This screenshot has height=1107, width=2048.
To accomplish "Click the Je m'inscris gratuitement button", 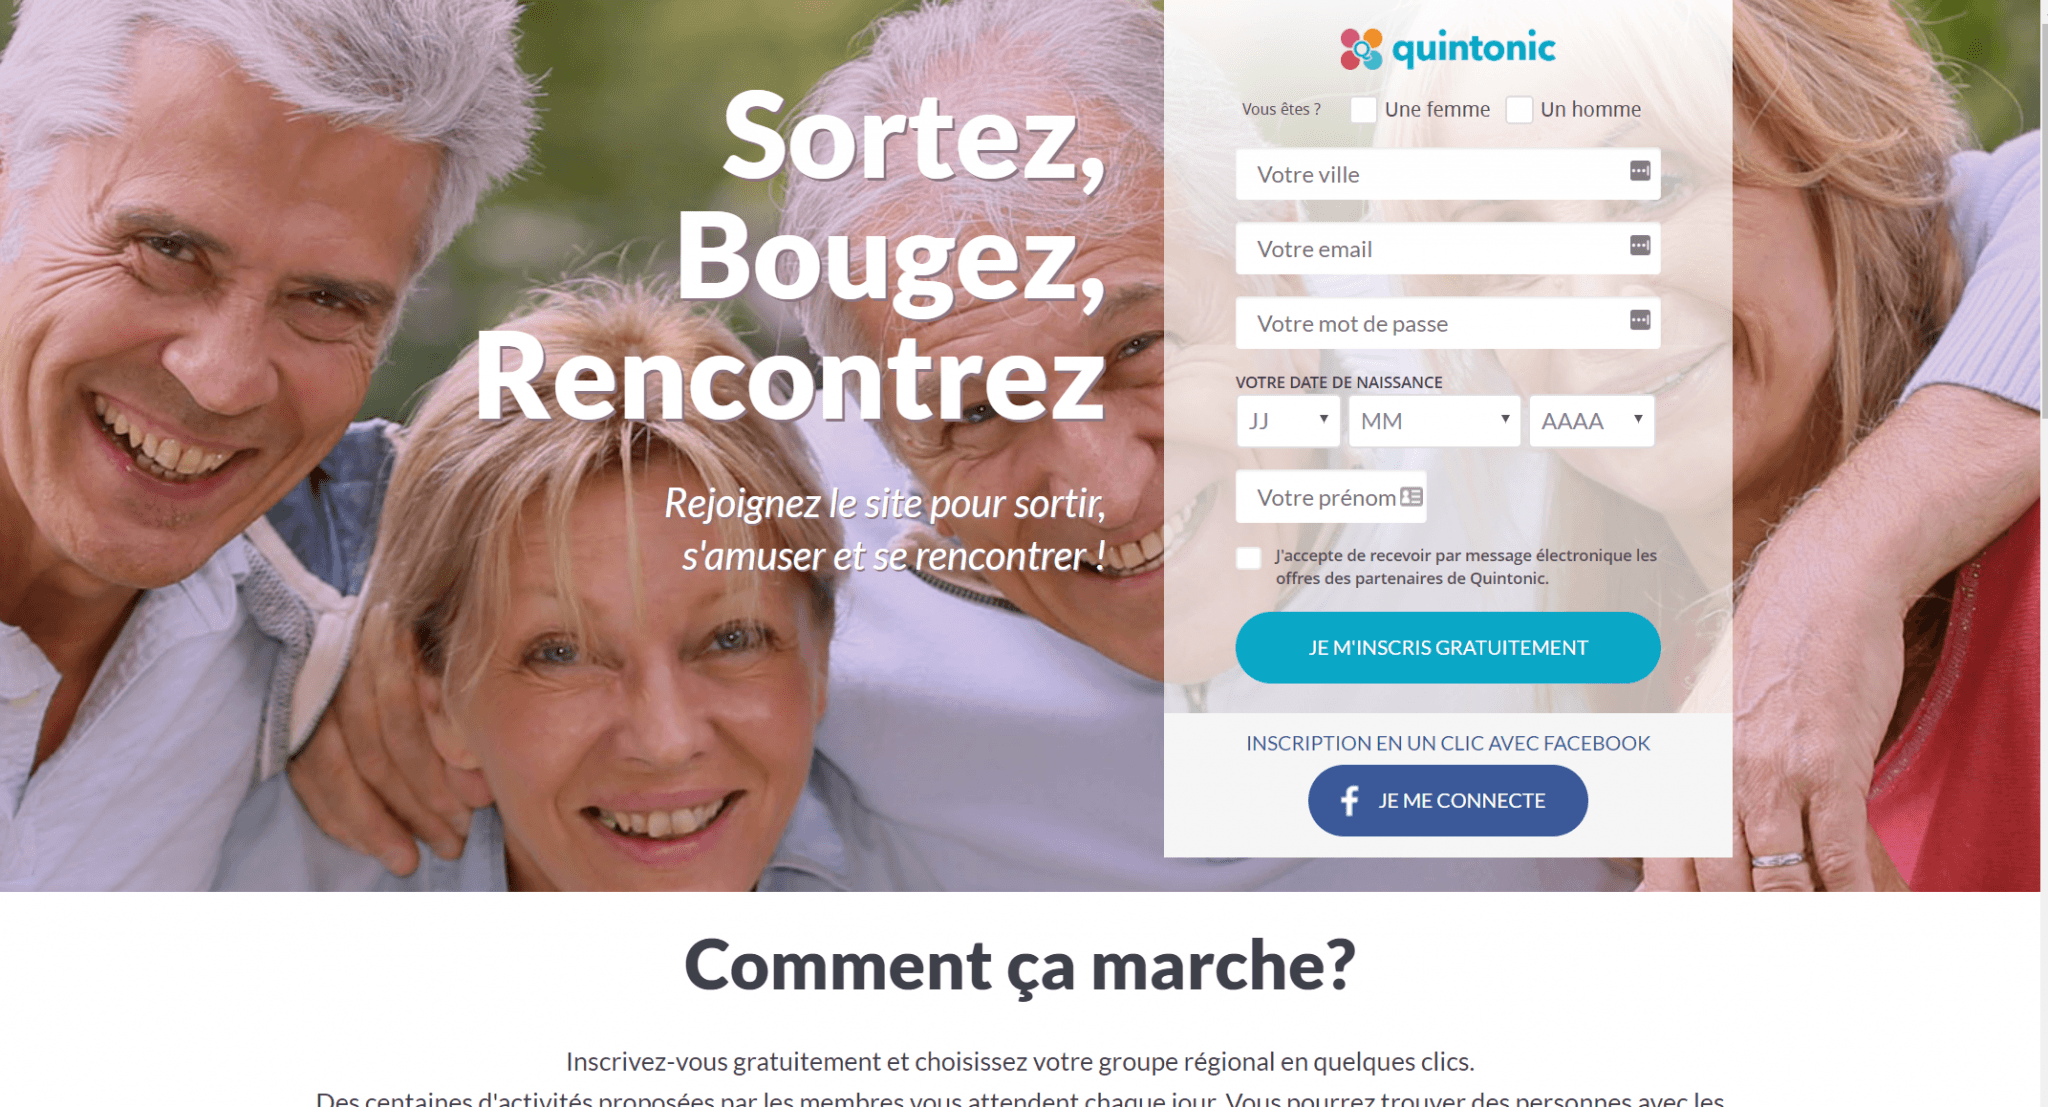I will (x=1448, y=648).
